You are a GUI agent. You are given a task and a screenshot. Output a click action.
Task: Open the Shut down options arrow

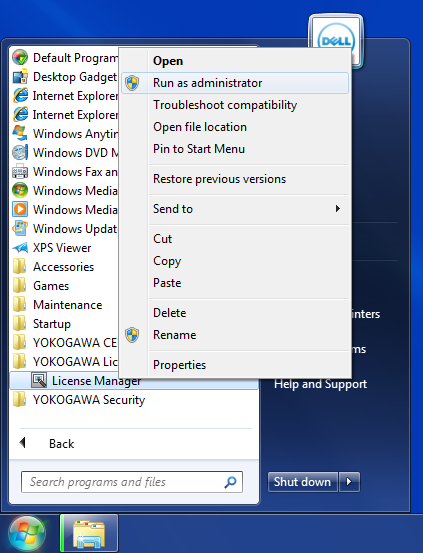349,482
